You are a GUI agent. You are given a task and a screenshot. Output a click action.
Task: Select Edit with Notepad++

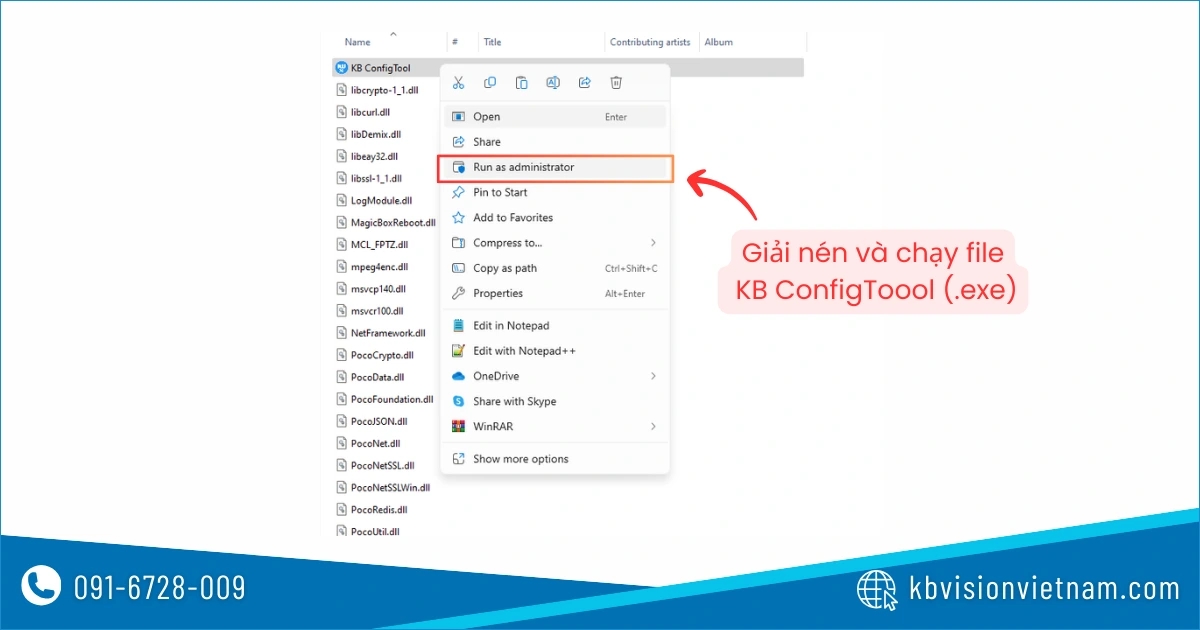click(x=524, y=351)
